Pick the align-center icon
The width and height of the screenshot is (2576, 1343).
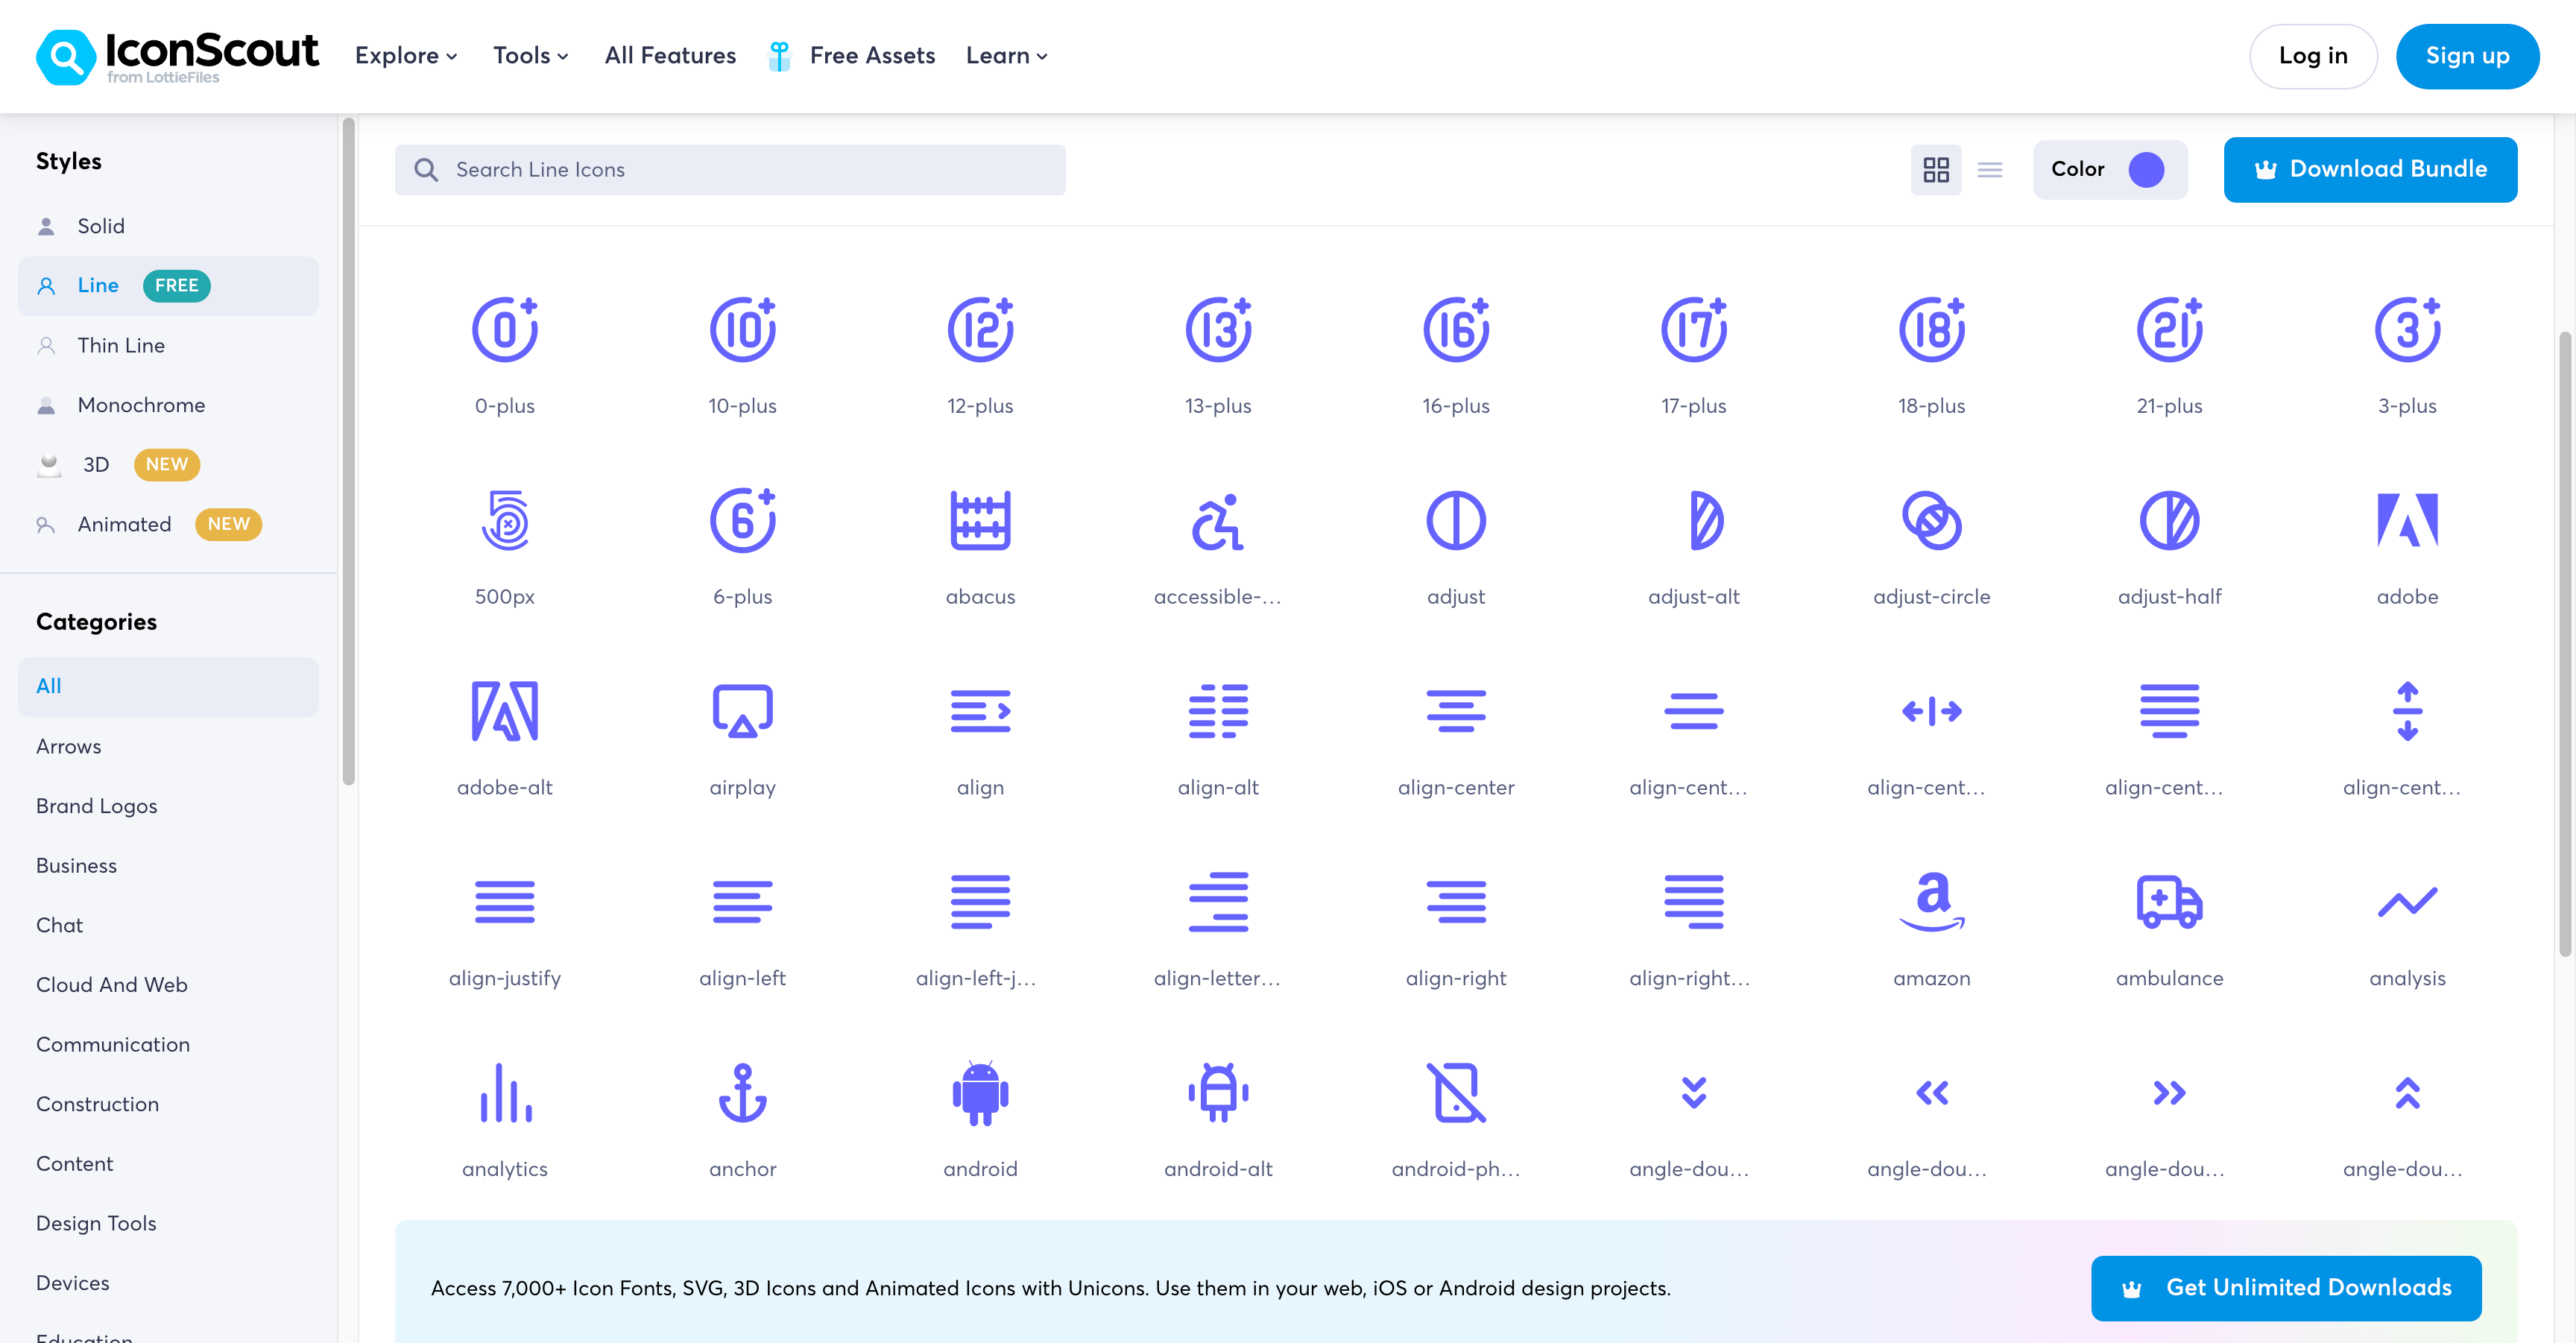tap(1455, 712)
